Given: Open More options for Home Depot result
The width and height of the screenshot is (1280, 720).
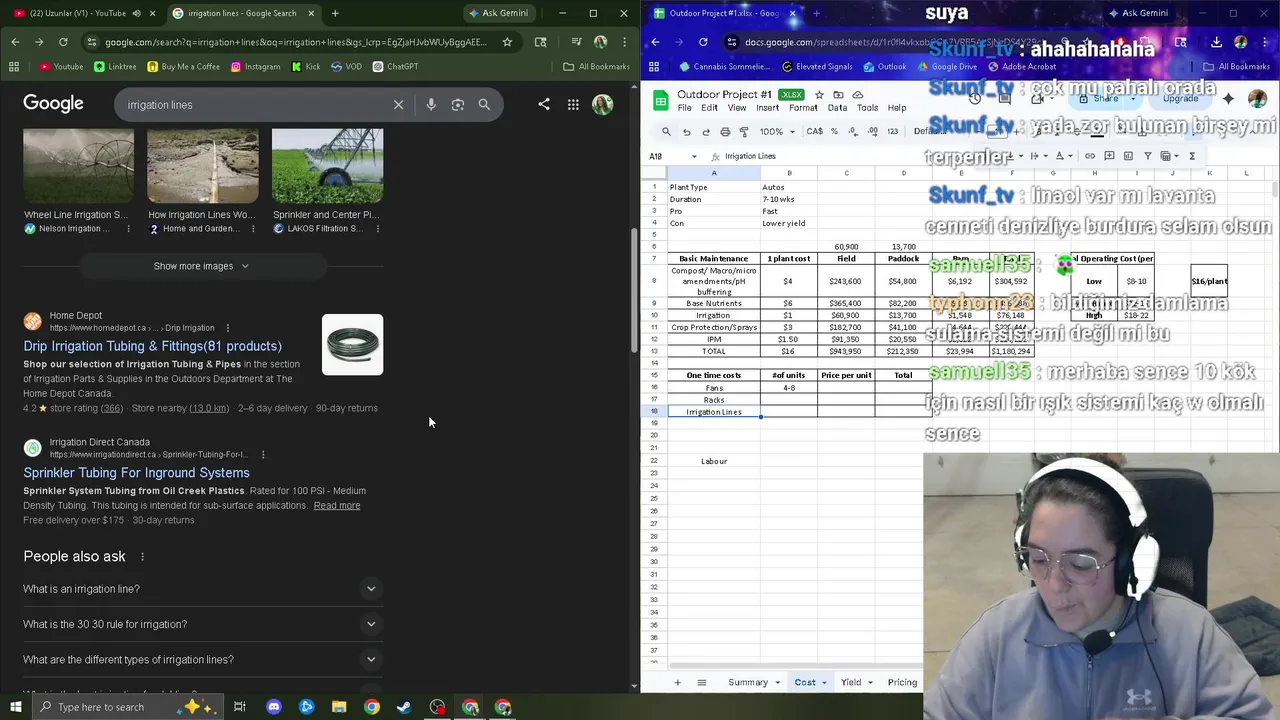Looking at the screenshot, I should click(228, 328).
